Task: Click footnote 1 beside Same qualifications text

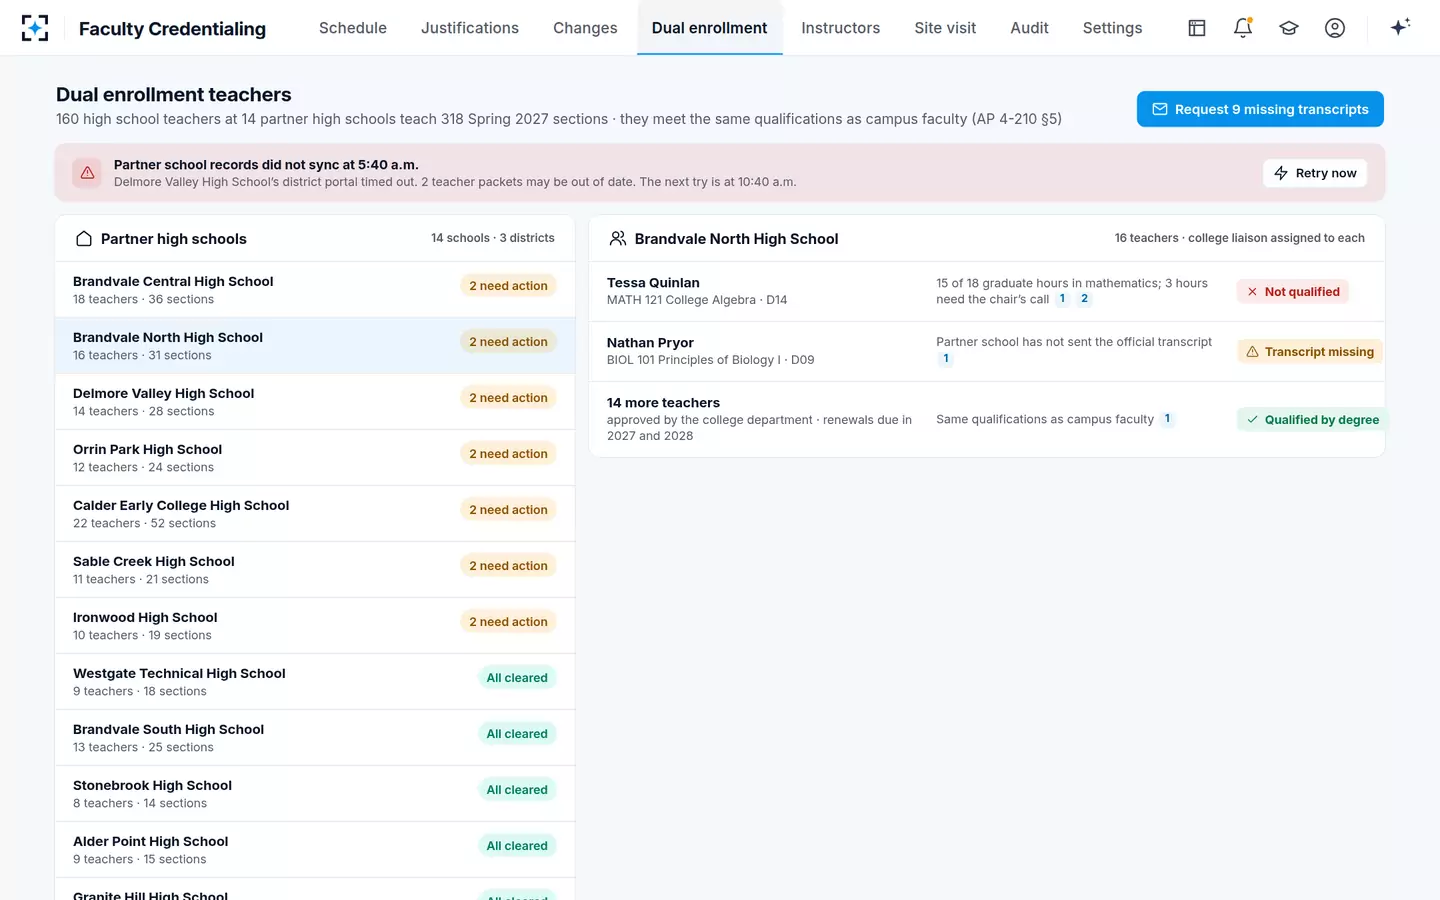Action: [x=1167, y=419]
